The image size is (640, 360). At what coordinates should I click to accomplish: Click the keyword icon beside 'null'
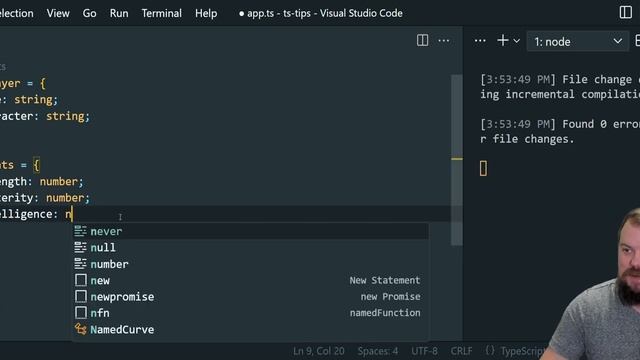pyautogui.click(x=80, y=247)
